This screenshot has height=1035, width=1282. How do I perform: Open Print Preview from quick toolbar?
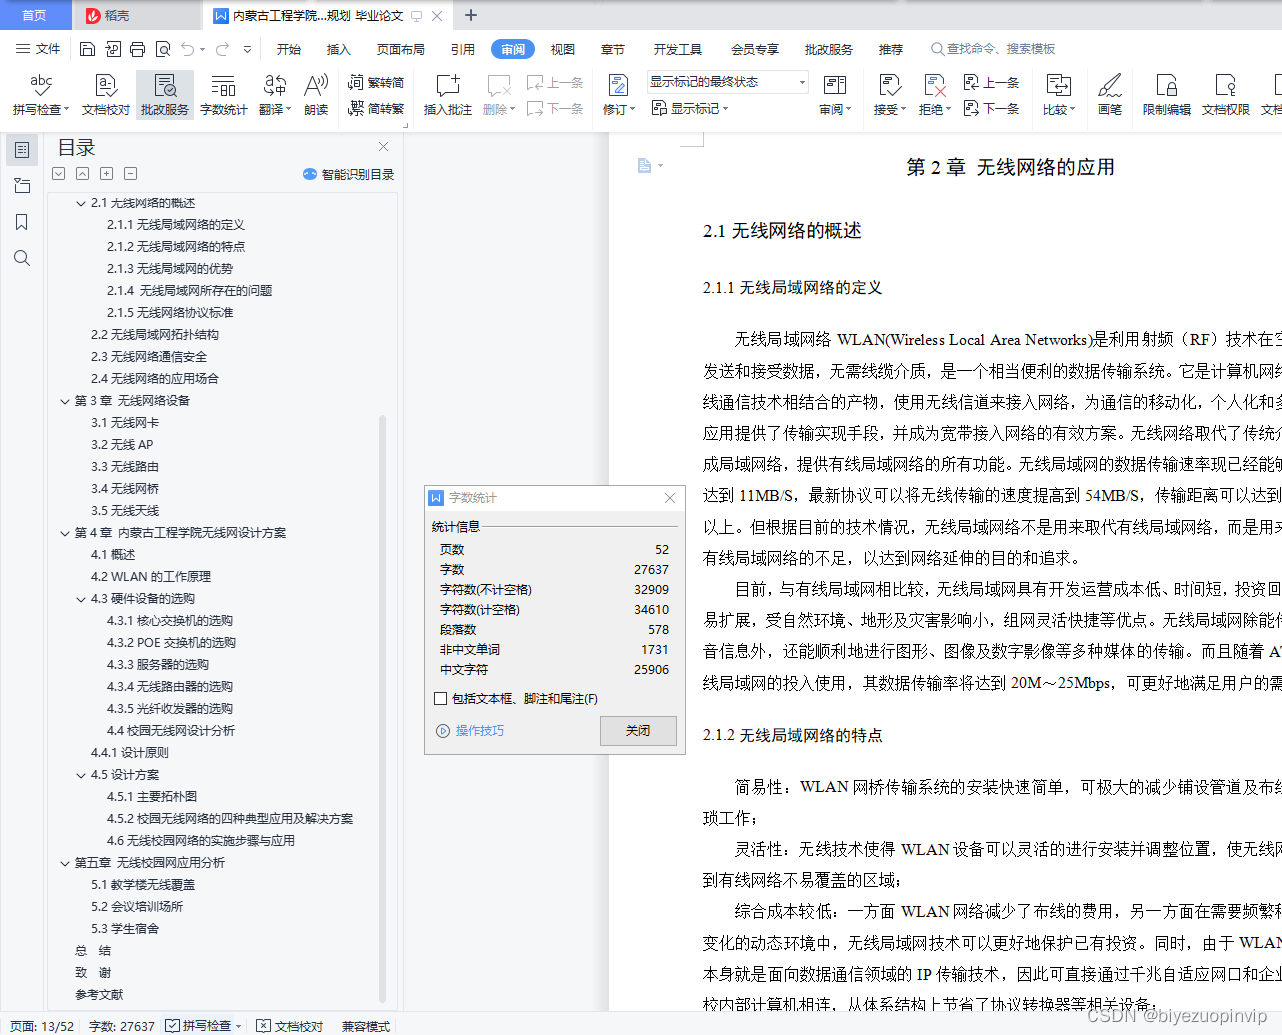coord(162,49)
